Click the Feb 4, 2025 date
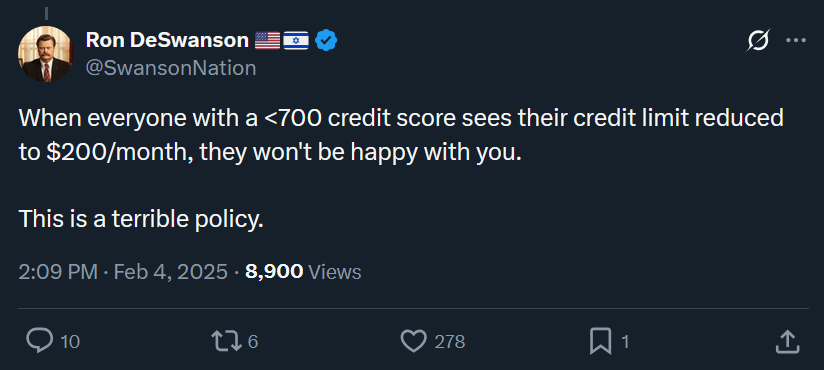This screenshot has height=370, width=824. [171, 272]
